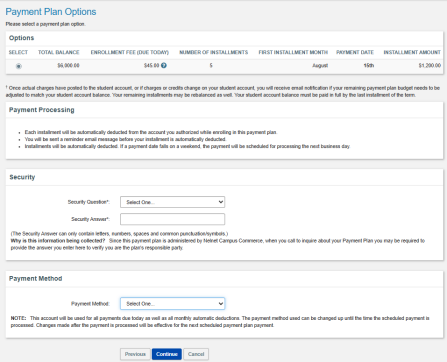Click the NOTE text under Payment Method
This screenshot has height=362, width=447.
point(220,322)
